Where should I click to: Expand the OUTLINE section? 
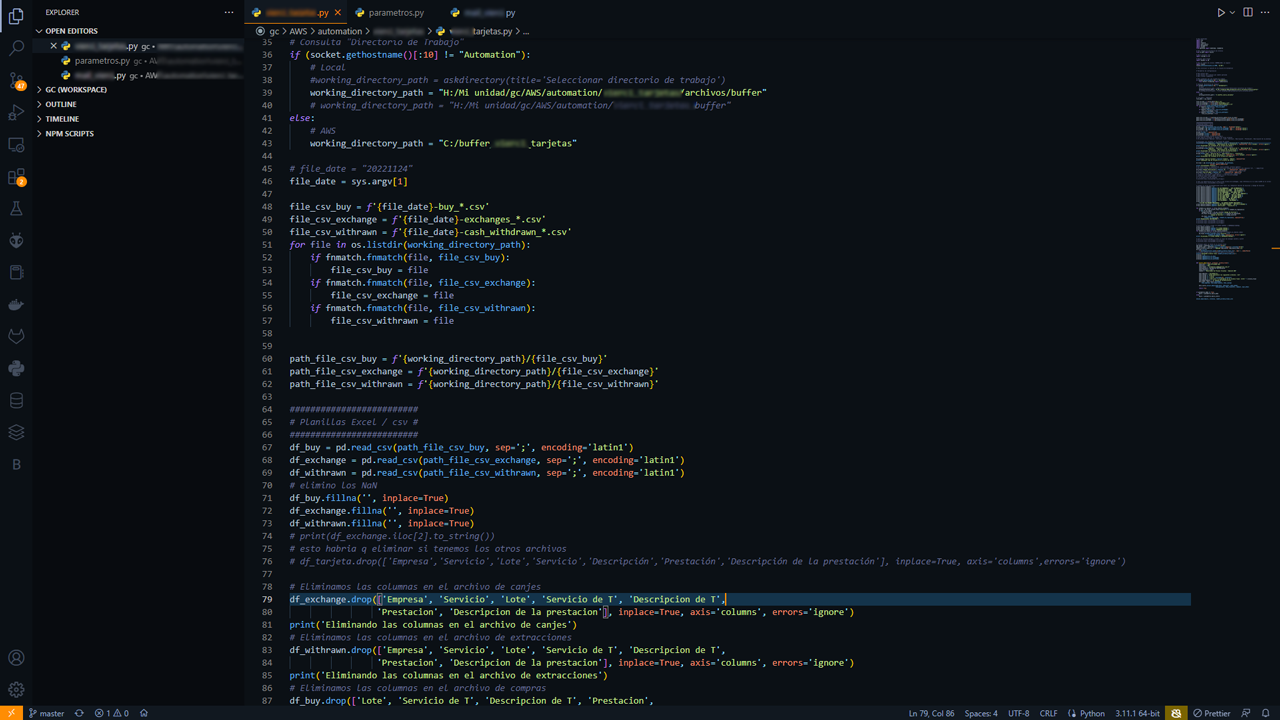click(61, 104)
